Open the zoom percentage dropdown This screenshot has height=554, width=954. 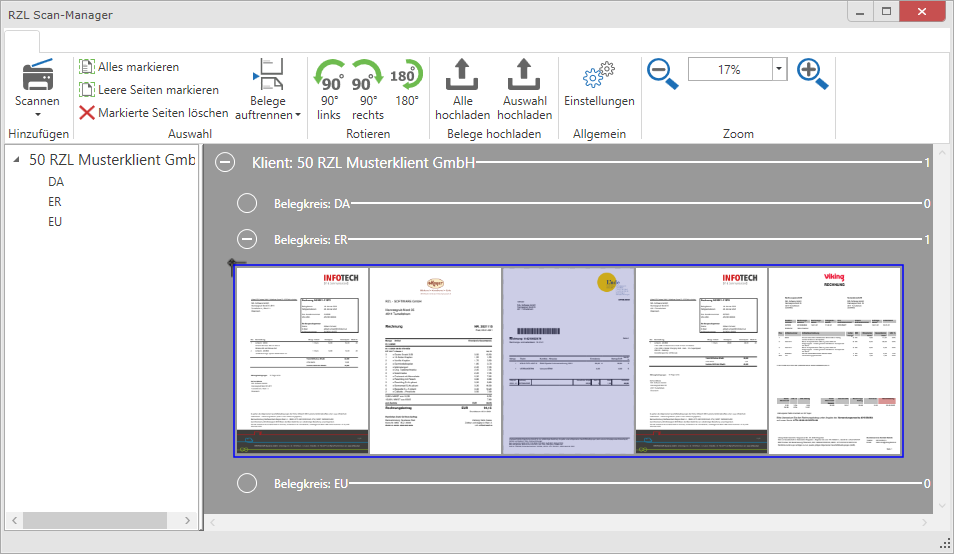tap(779, 69)
